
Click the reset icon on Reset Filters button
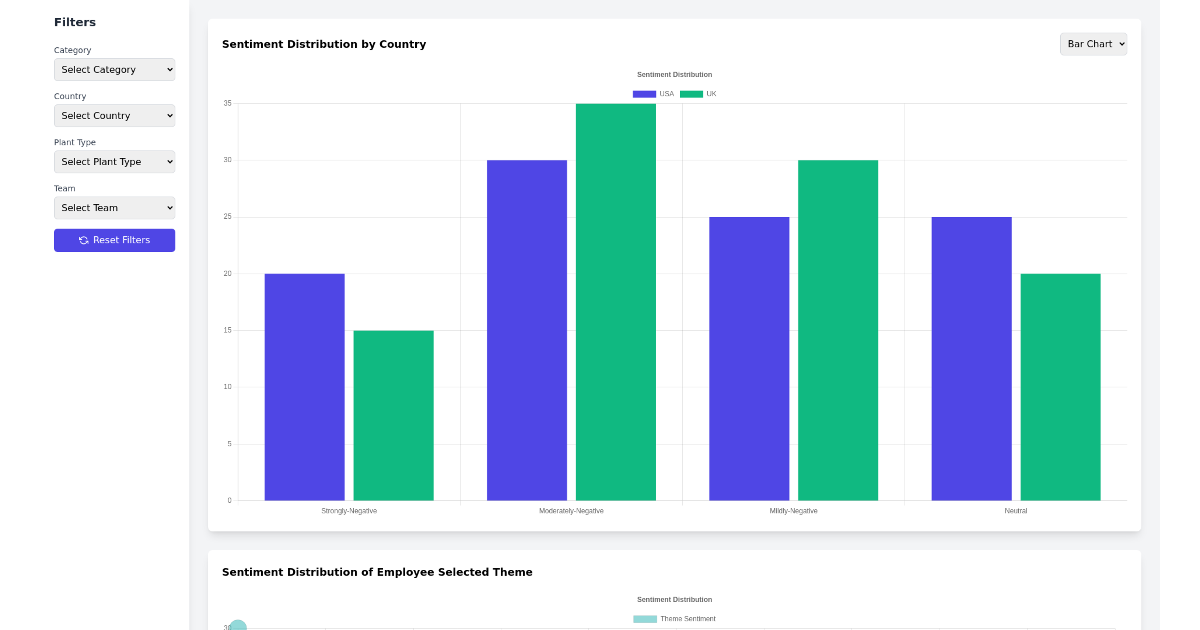pos(82,240)
